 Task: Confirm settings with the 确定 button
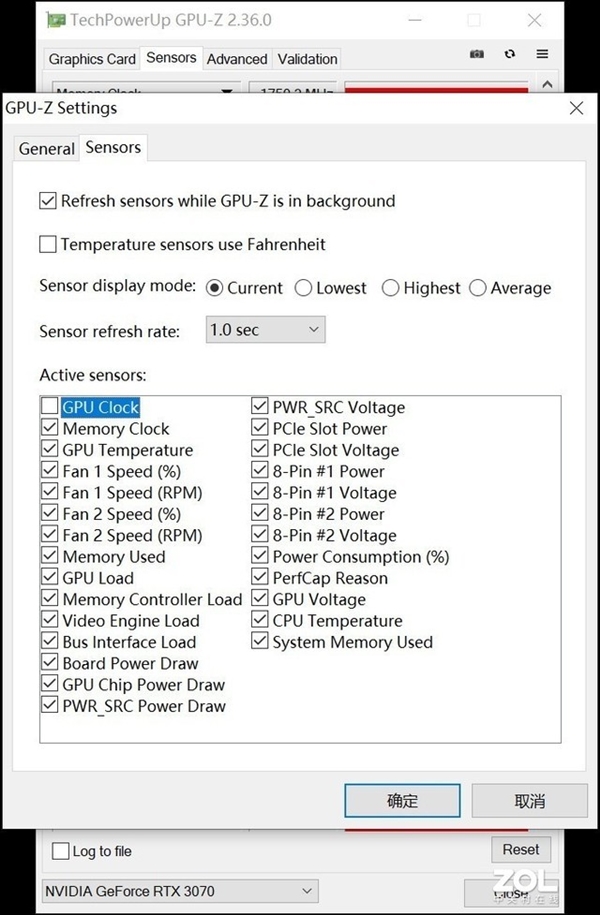402,800
